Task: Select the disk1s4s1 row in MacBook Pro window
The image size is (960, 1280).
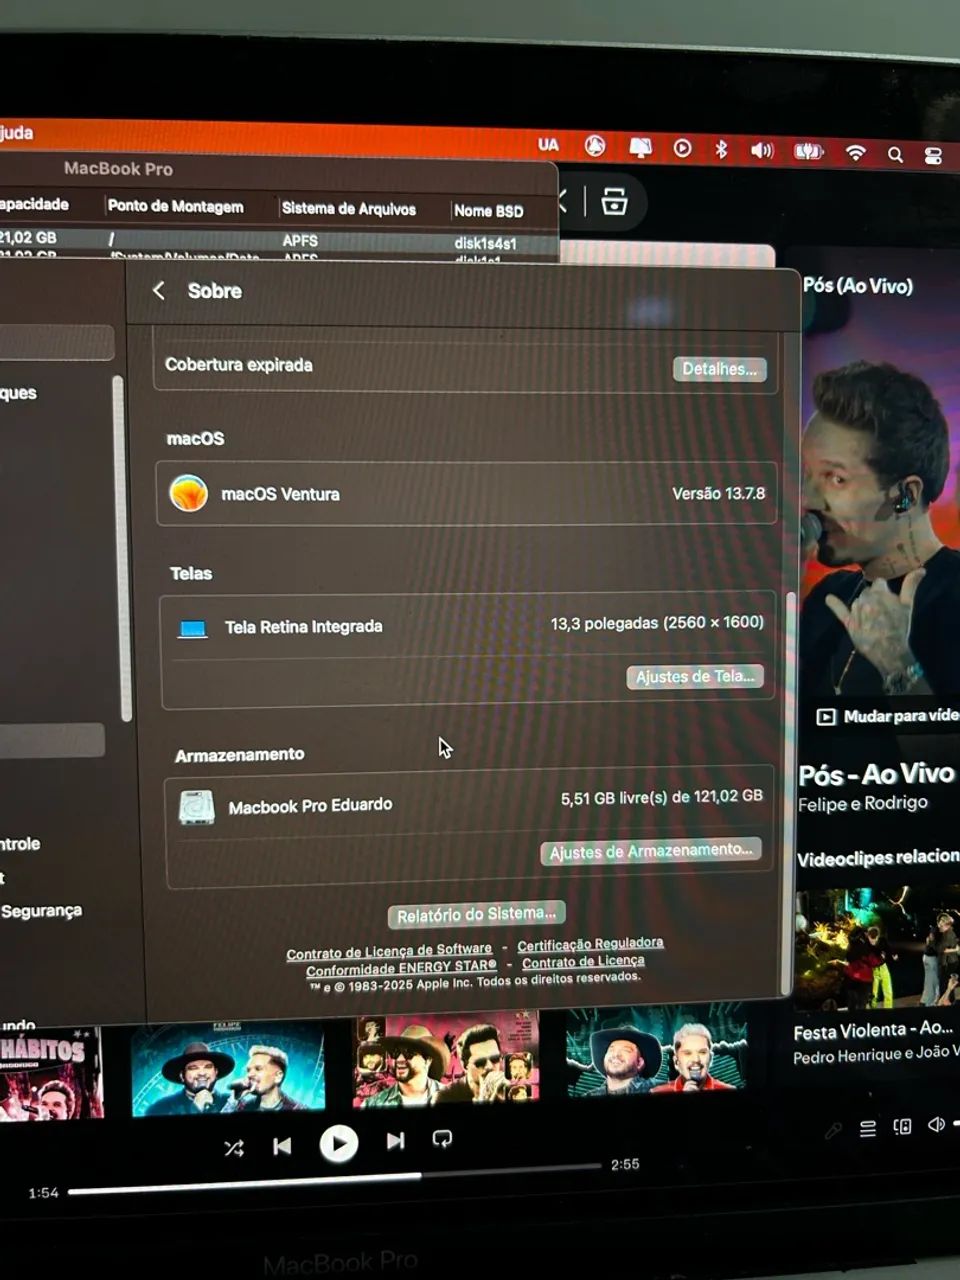Action: click(x=278, y=240)
